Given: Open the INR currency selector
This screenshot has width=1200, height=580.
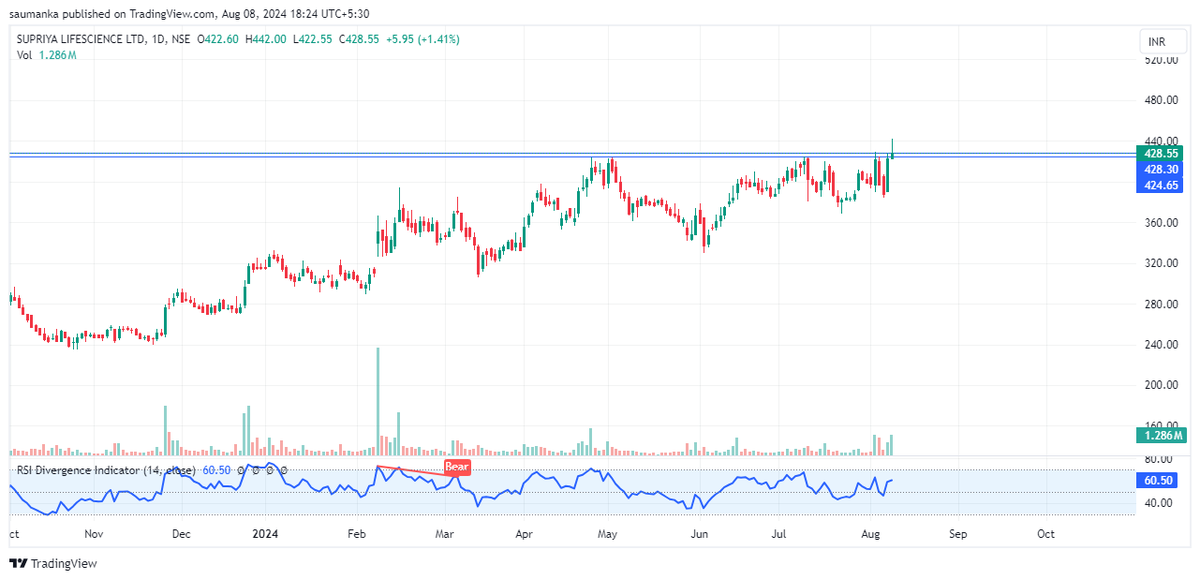Looking at the screenshot, I should (x=1163, y=42).
